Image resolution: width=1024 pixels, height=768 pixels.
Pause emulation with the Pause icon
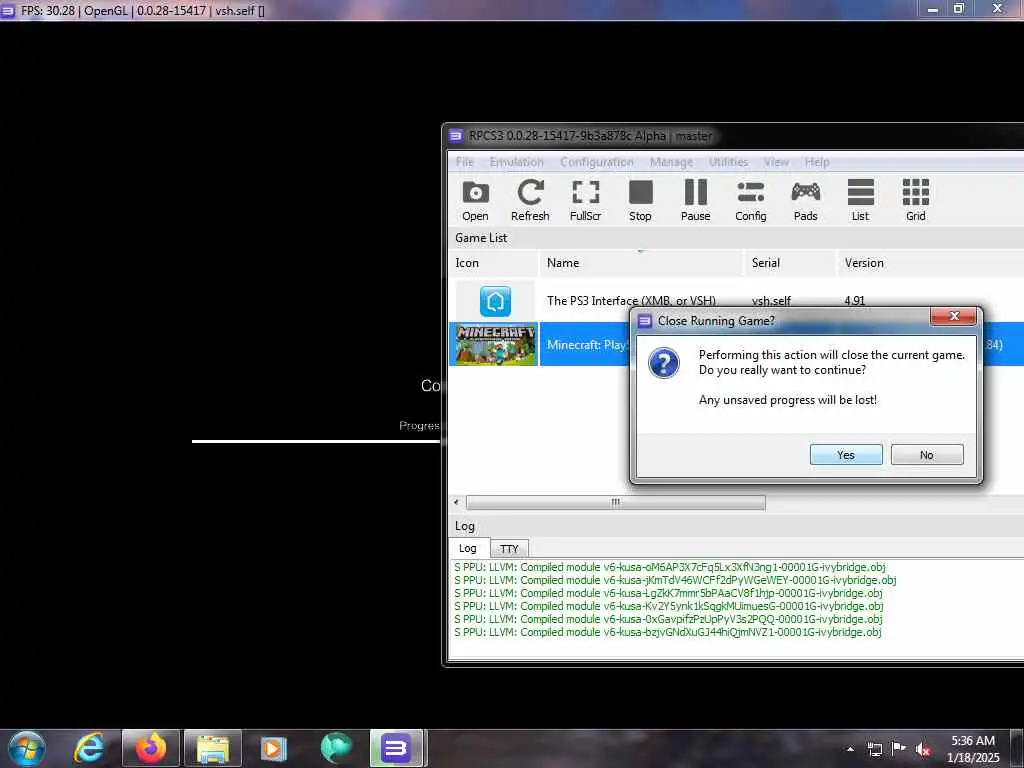(695, 200)
